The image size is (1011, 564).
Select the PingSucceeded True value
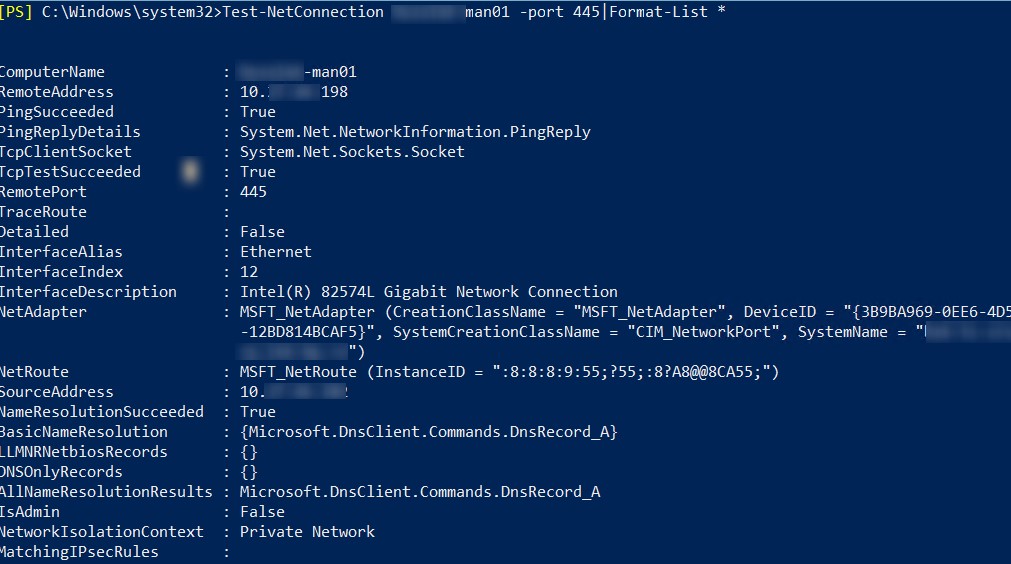point(258,112)
